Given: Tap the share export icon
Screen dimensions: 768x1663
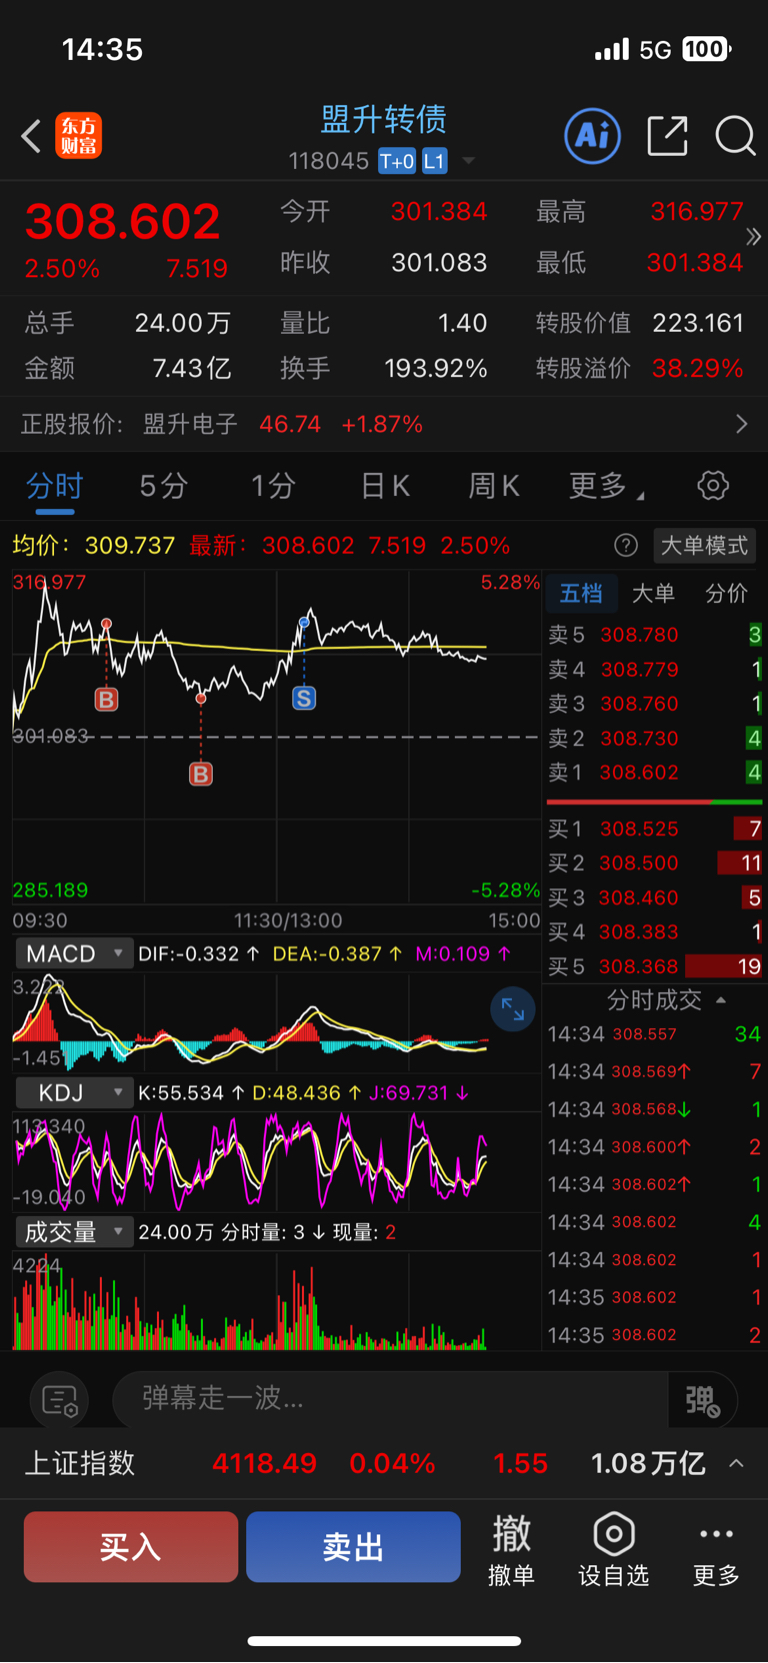Looking at the screenshot, I should 667,136.
